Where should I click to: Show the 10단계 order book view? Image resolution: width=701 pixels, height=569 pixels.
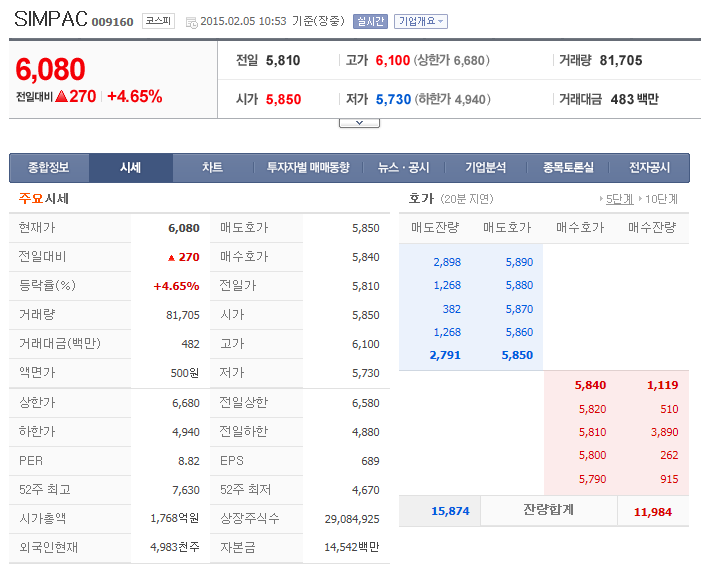point(661,199)
